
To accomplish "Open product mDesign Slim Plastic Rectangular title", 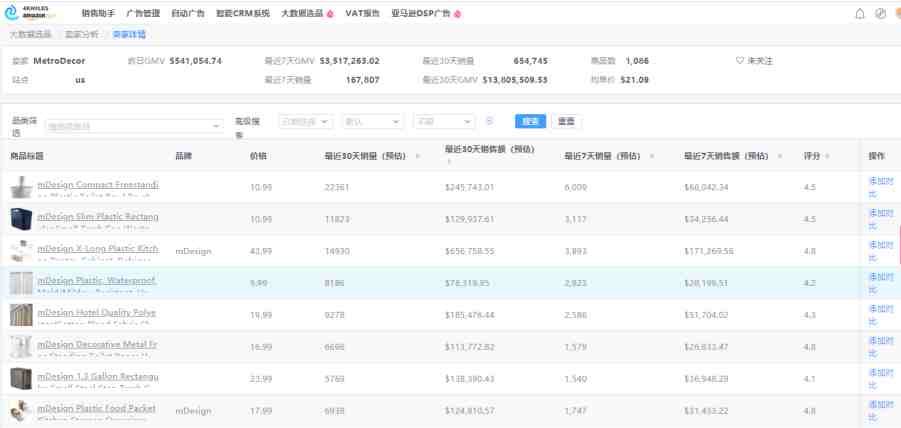I will [x=98, y=217].
